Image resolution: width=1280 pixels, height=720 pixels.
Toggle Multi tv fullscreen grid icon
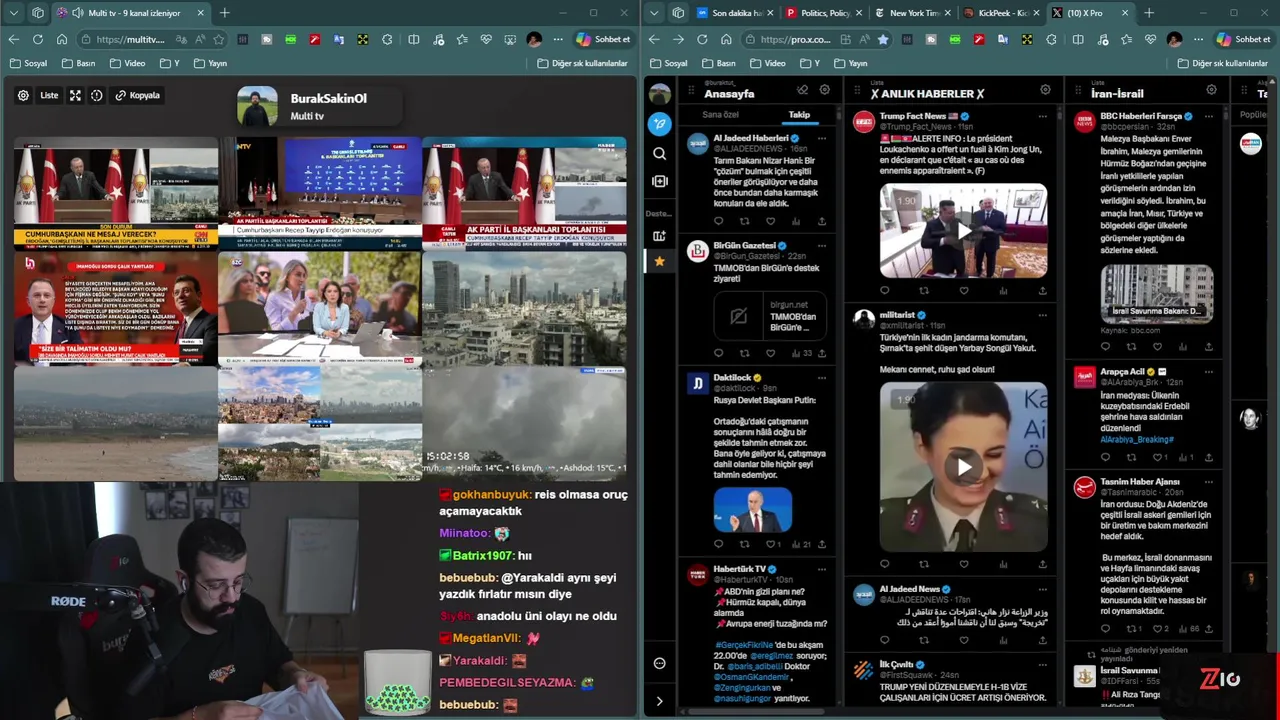[75, 95]
